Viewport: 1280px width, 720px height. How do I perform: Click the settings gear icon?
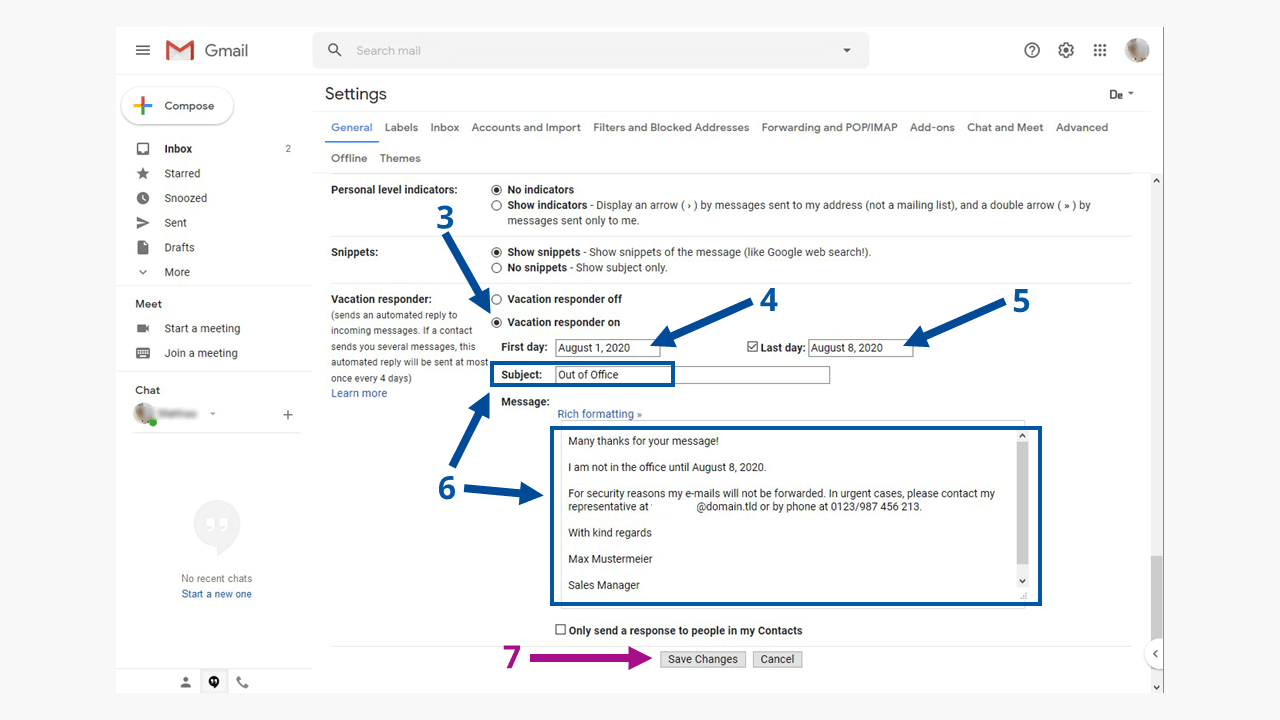point(1065,50)
